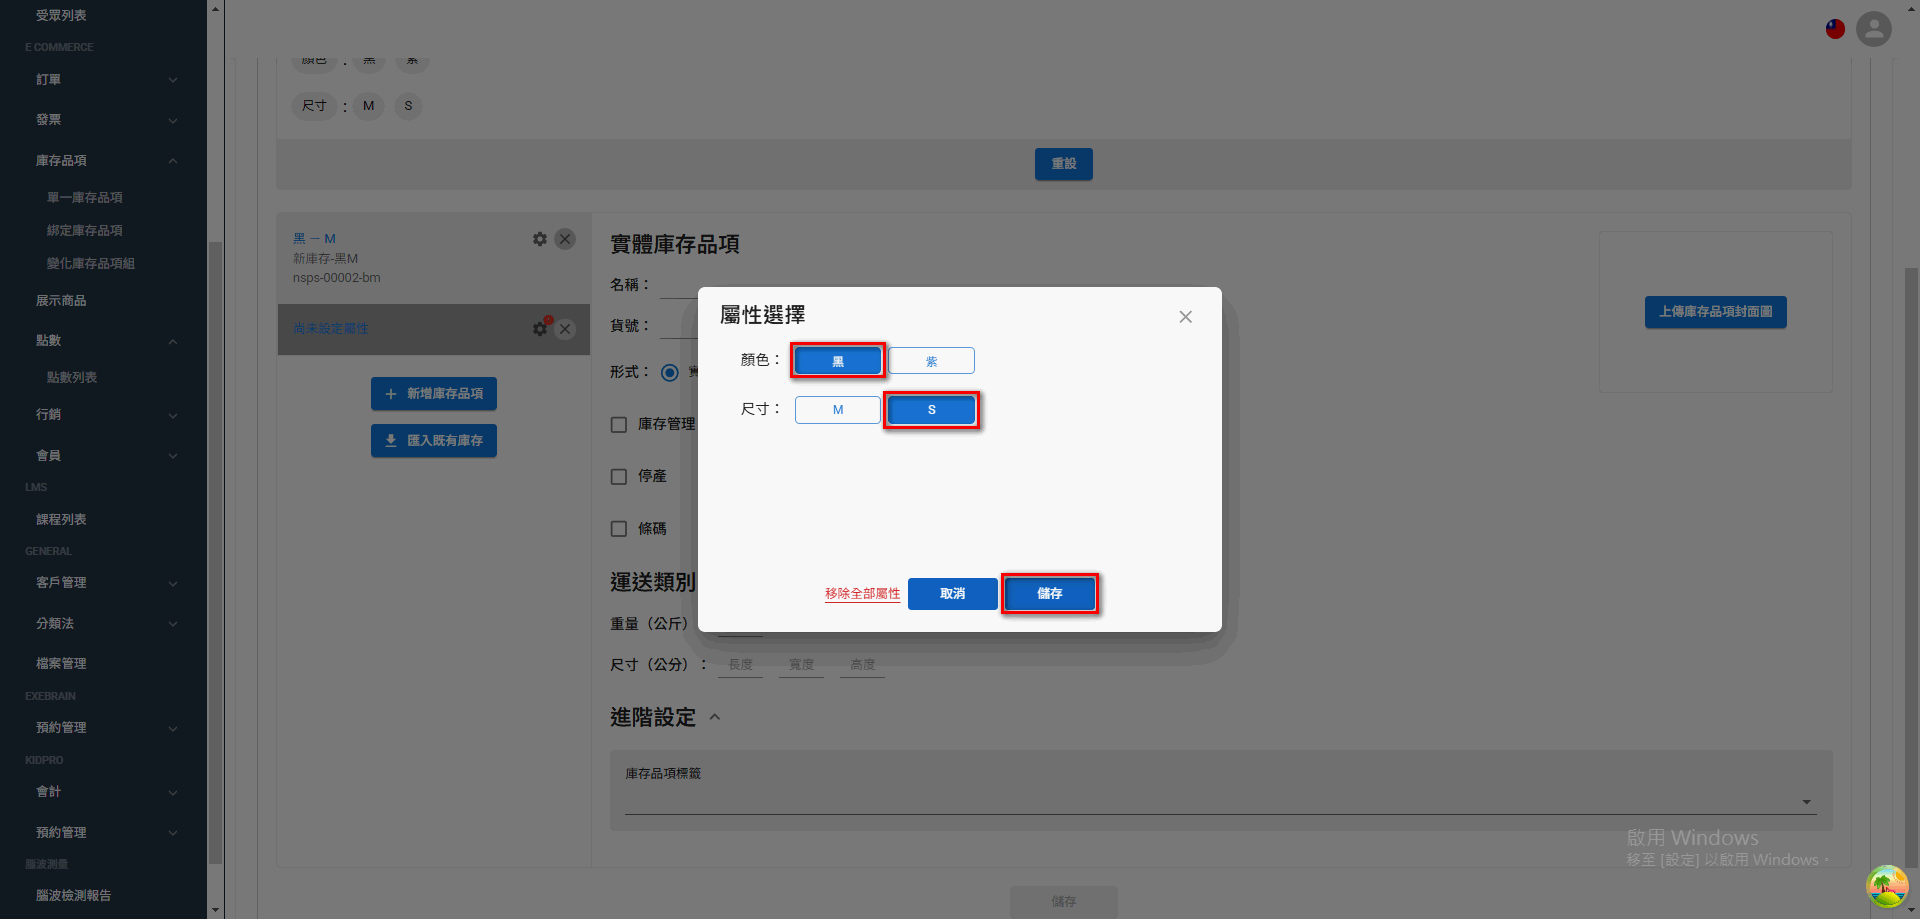Open 受眾列表 in the sidebar
The width and height of the screenshot is (1920, 919).
(61, 16)
